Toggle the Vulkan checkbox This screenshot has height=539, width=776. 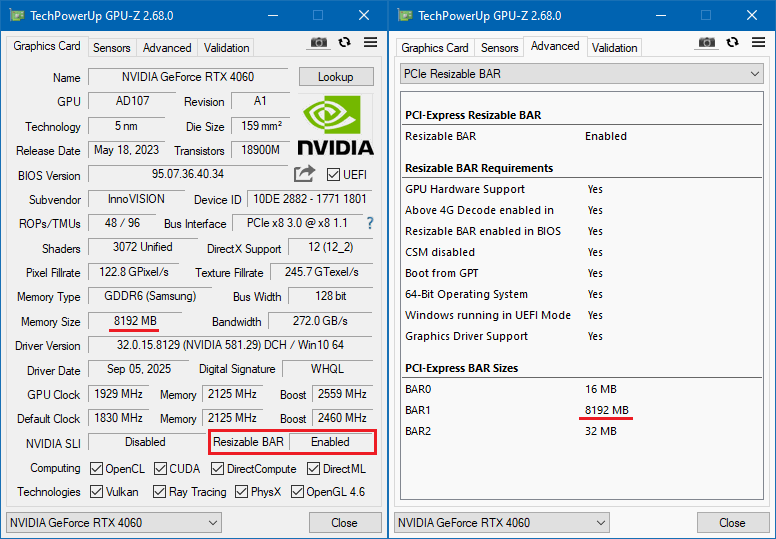coord(97,492)
